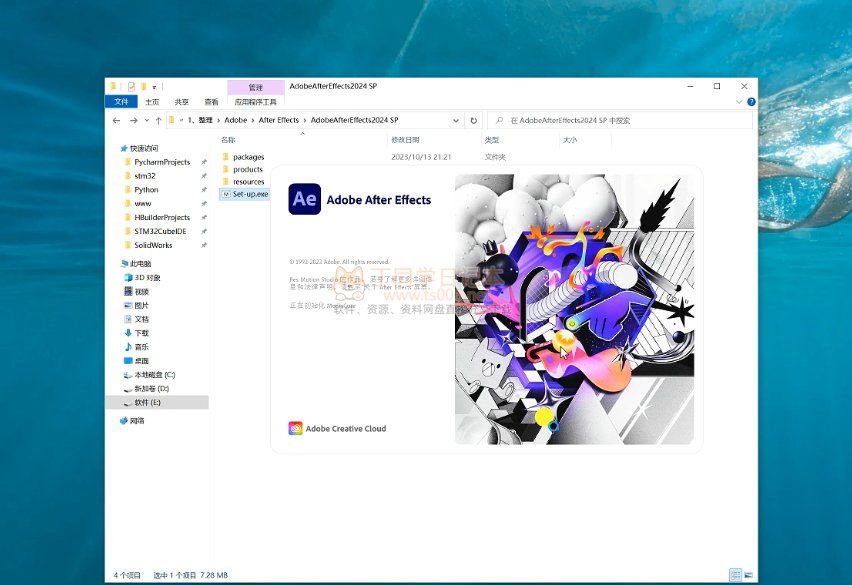Open address bar history dropdown
The width and height of the screenshot is (852, 585).
(x=458, y=120)
